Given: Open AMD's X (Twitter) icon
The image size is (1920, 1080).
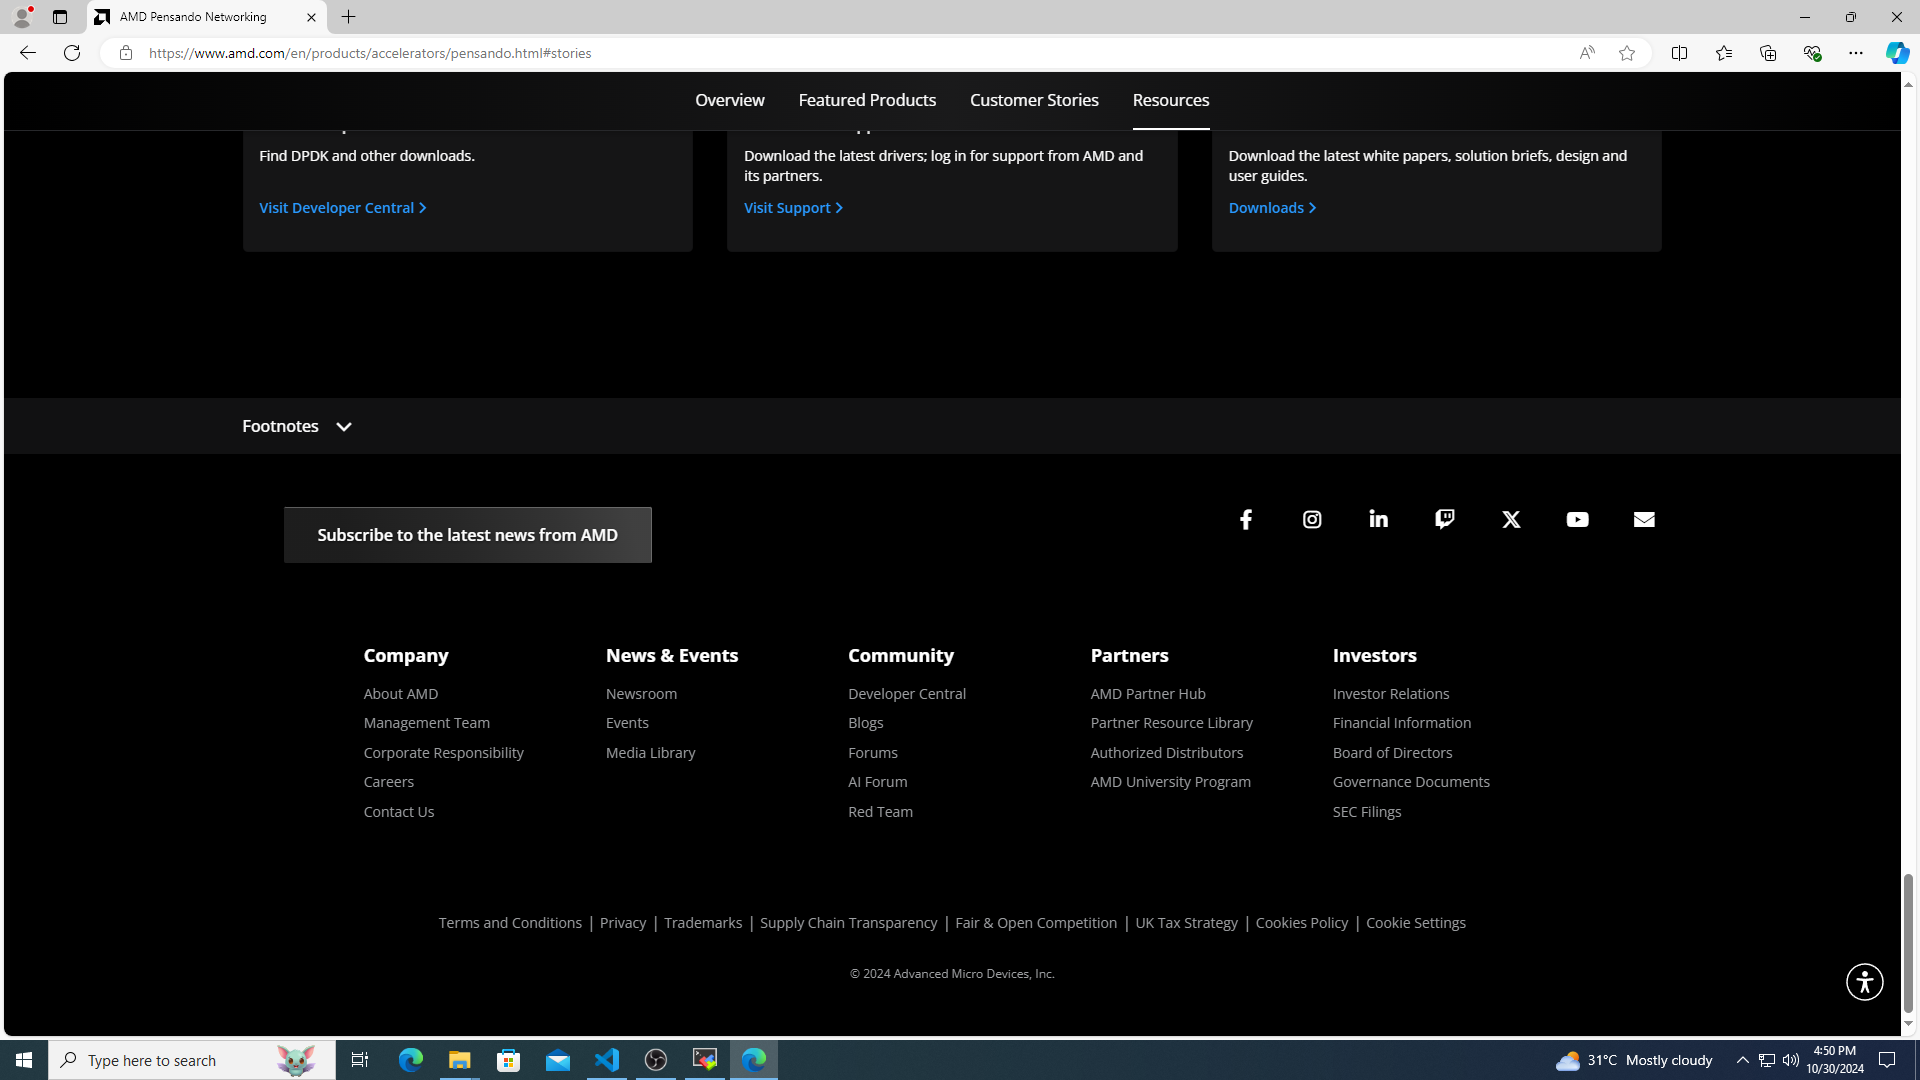Looking at the screenshot, I should tap(1511, 520).
